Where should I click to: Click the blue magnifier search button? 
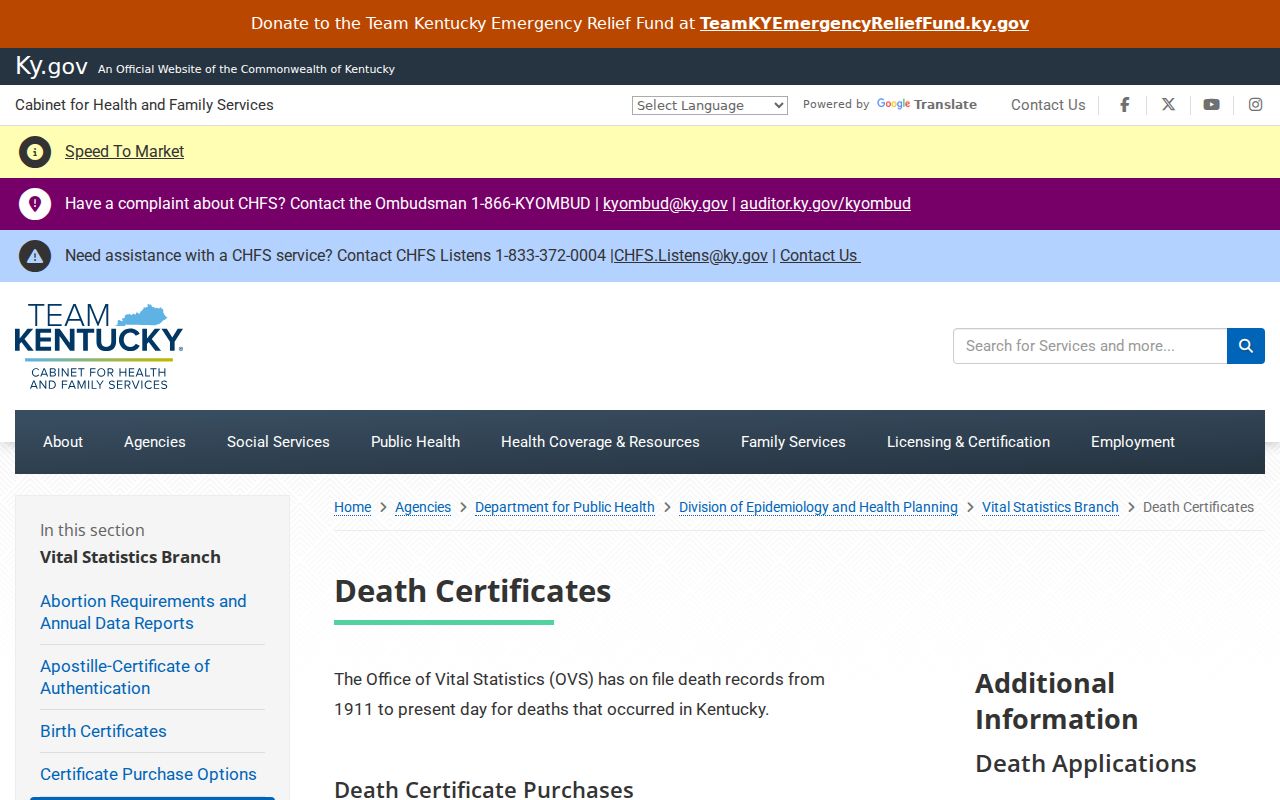pyautogui.click(x=1246, y=346)
